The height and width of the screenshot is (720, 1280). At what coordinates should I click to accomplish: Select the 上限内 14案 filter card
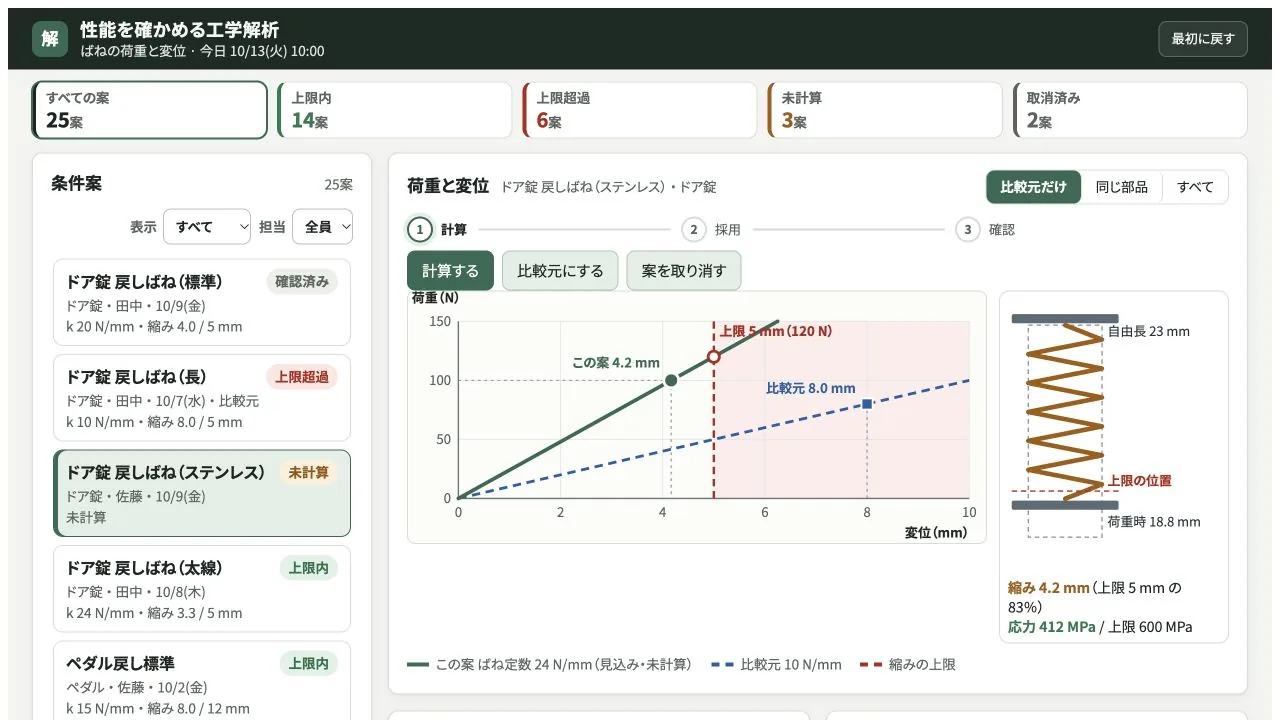tap(394, 110)
